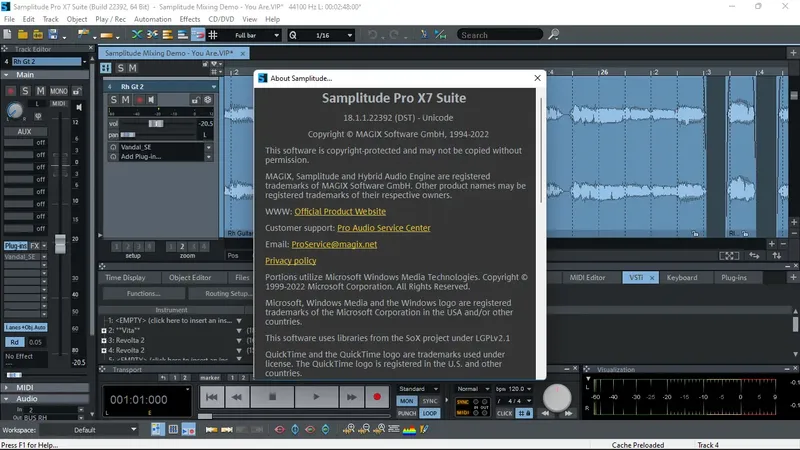Click the open folder icon in toolbar
Screen dimensions: 800x450
click(x=22, y=35)
